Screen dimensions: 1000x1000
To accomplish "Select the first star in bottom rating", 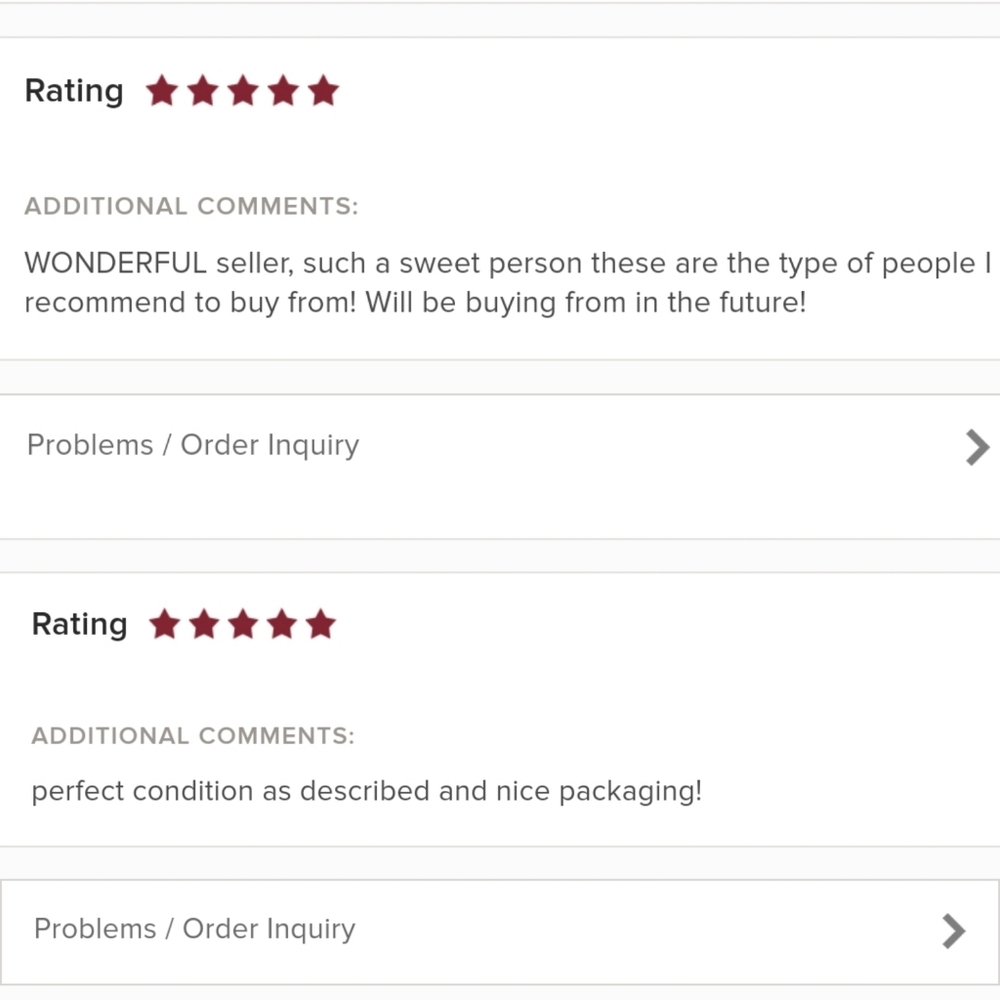I will tap(165, 623).
